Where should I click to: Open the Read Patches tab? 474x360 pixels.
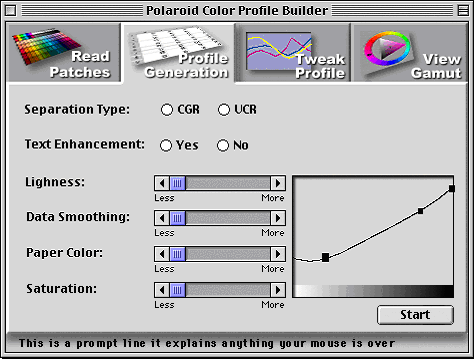click(63, 53)
